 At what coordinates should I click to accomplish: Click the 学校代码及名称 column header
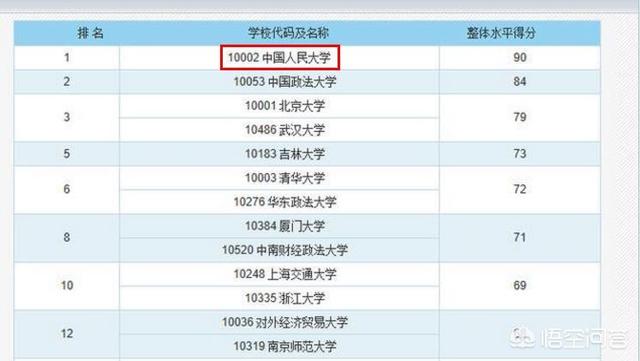[288, 33]
